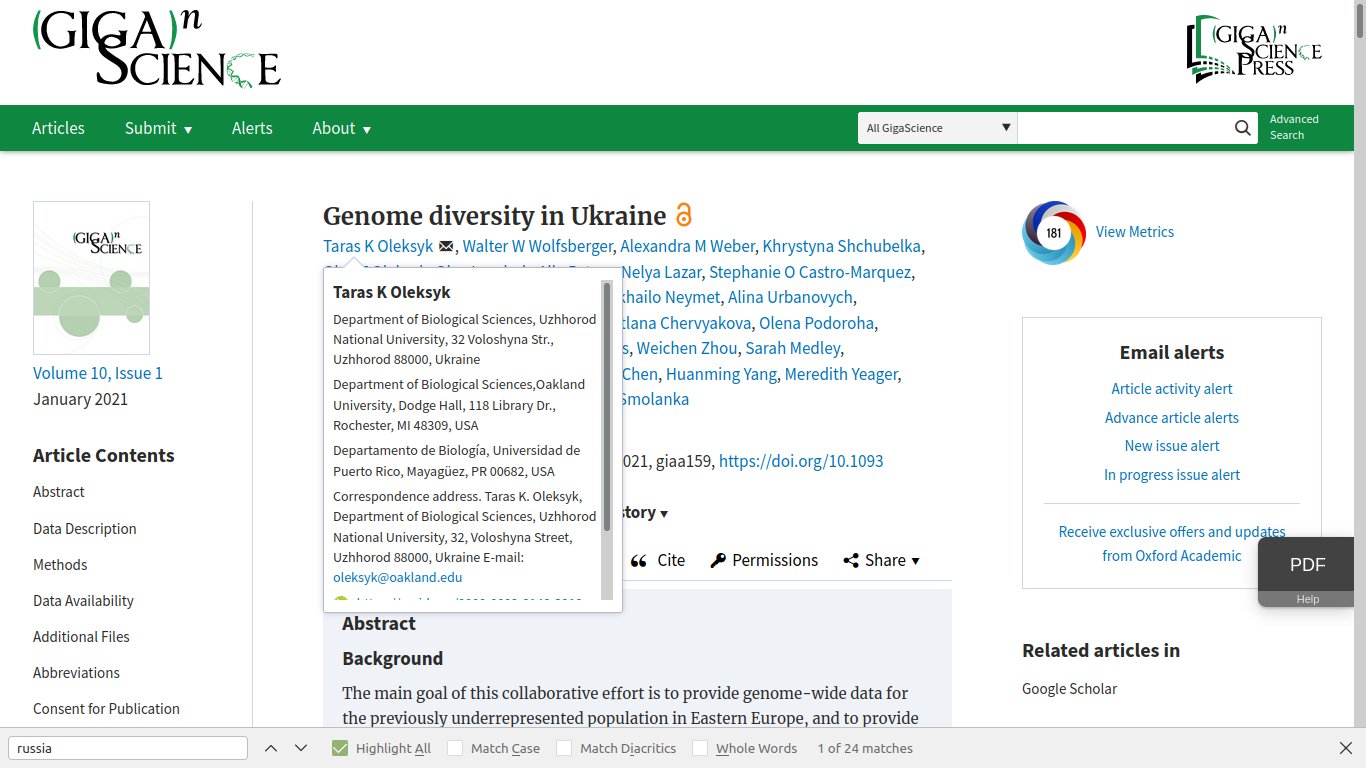Click the author Sarah Medley
1366x768 pixels.
tap(793, 348)
